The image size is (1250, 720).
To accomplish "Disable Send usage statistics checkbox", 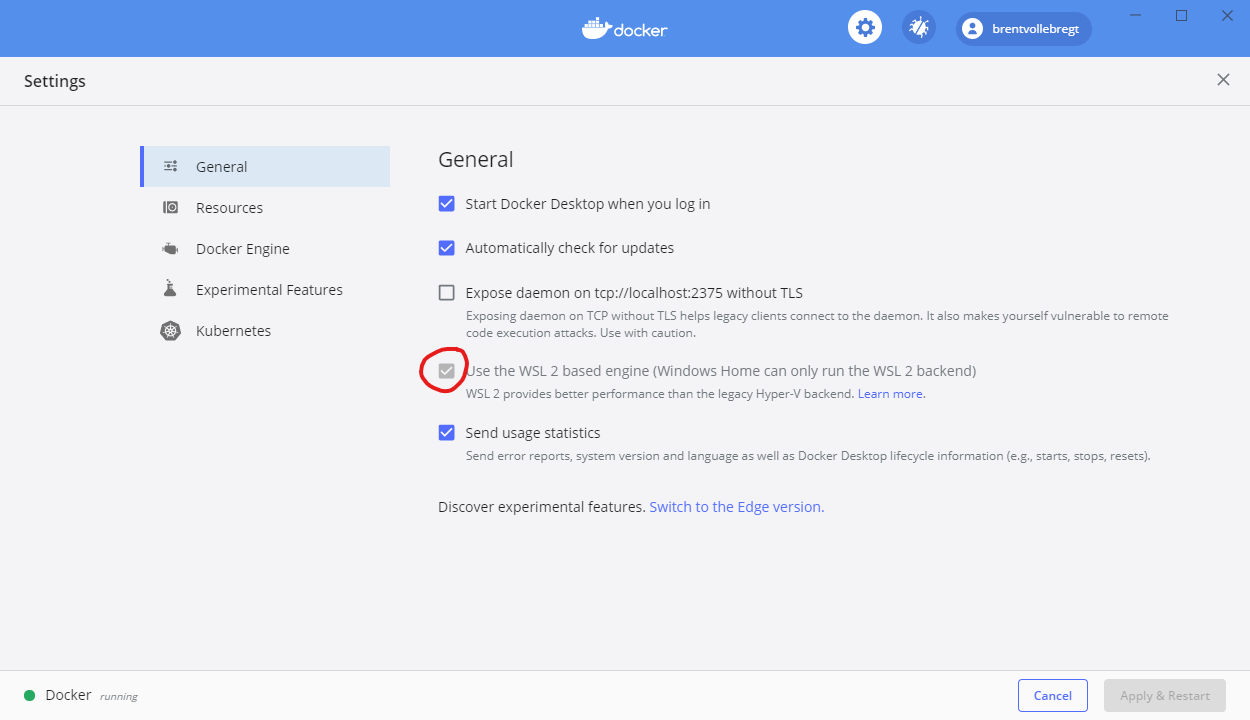I will pyautogui.click(x=447, y=433).
